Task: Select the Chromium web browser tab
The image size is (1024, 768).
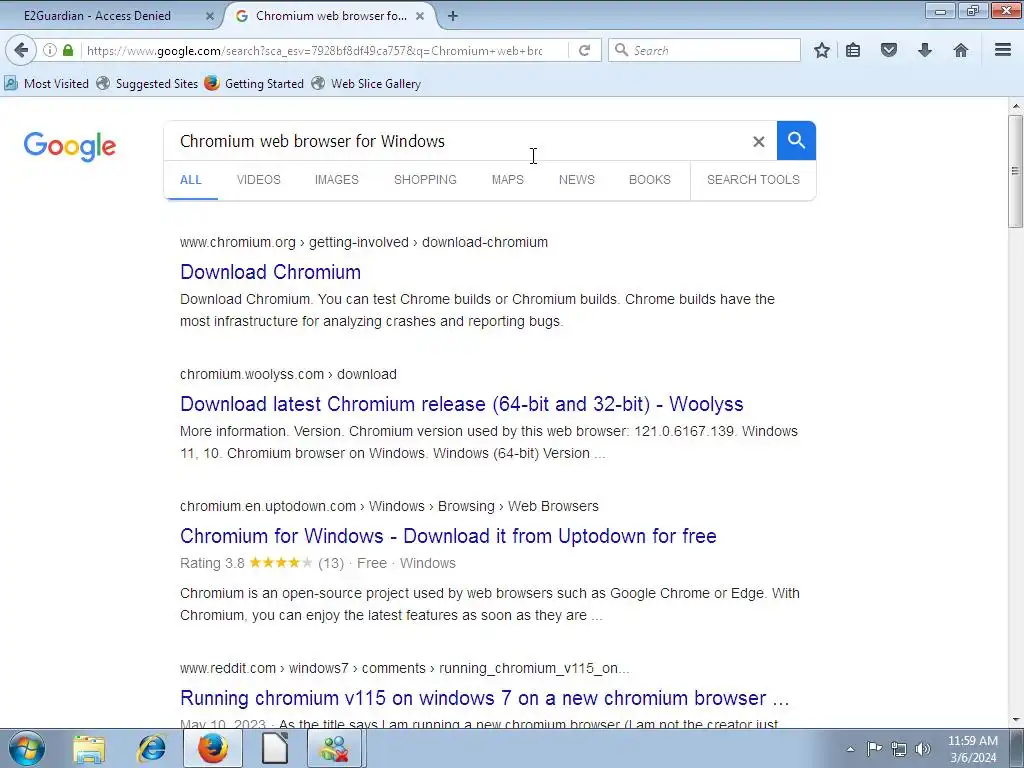Action: pos(330,16)
